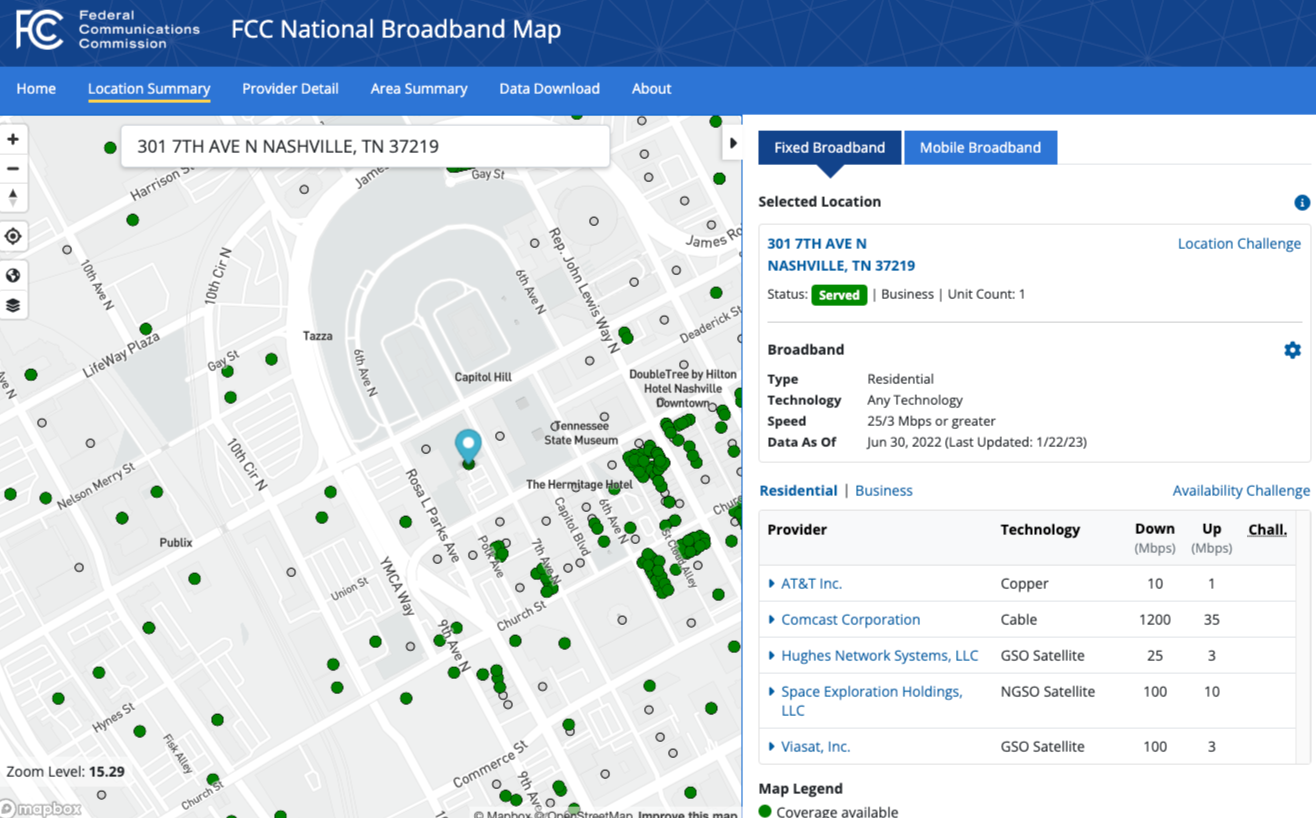The height and width of the screenshot is (818, 1316).
Task: Reset map bearing with compass icon
Action: click(x=13, y=198)
